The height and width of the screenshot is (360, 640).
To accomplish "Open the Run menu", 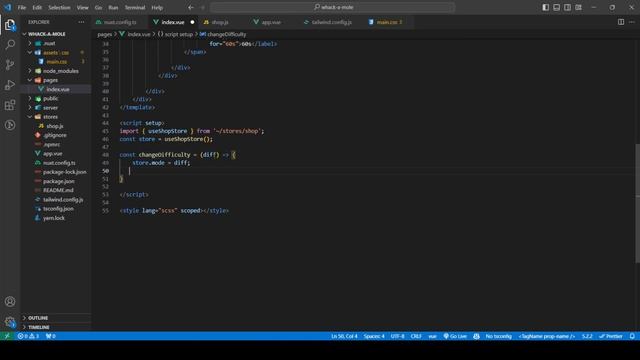I will 113,7.
